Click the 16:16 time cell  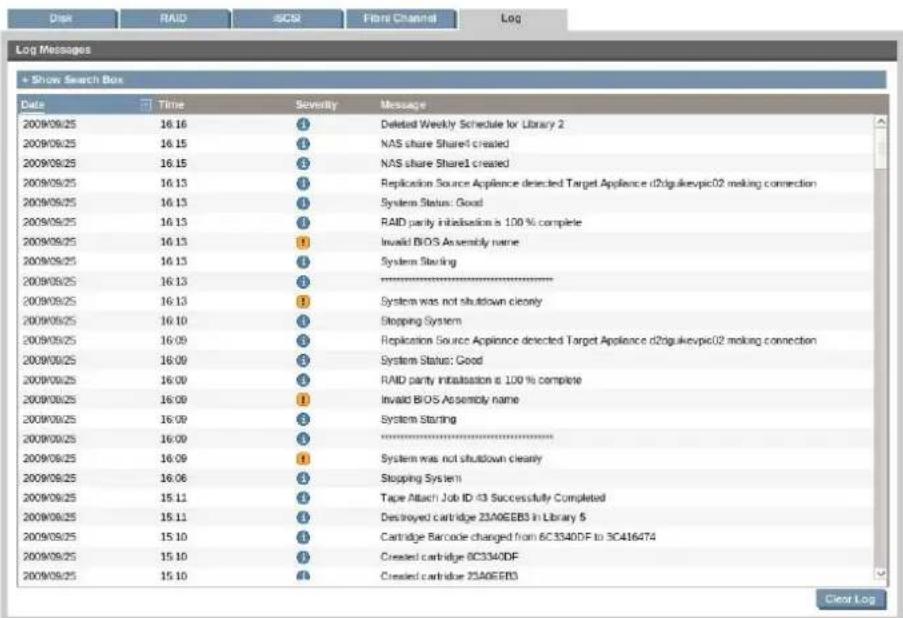pos(173,124)
